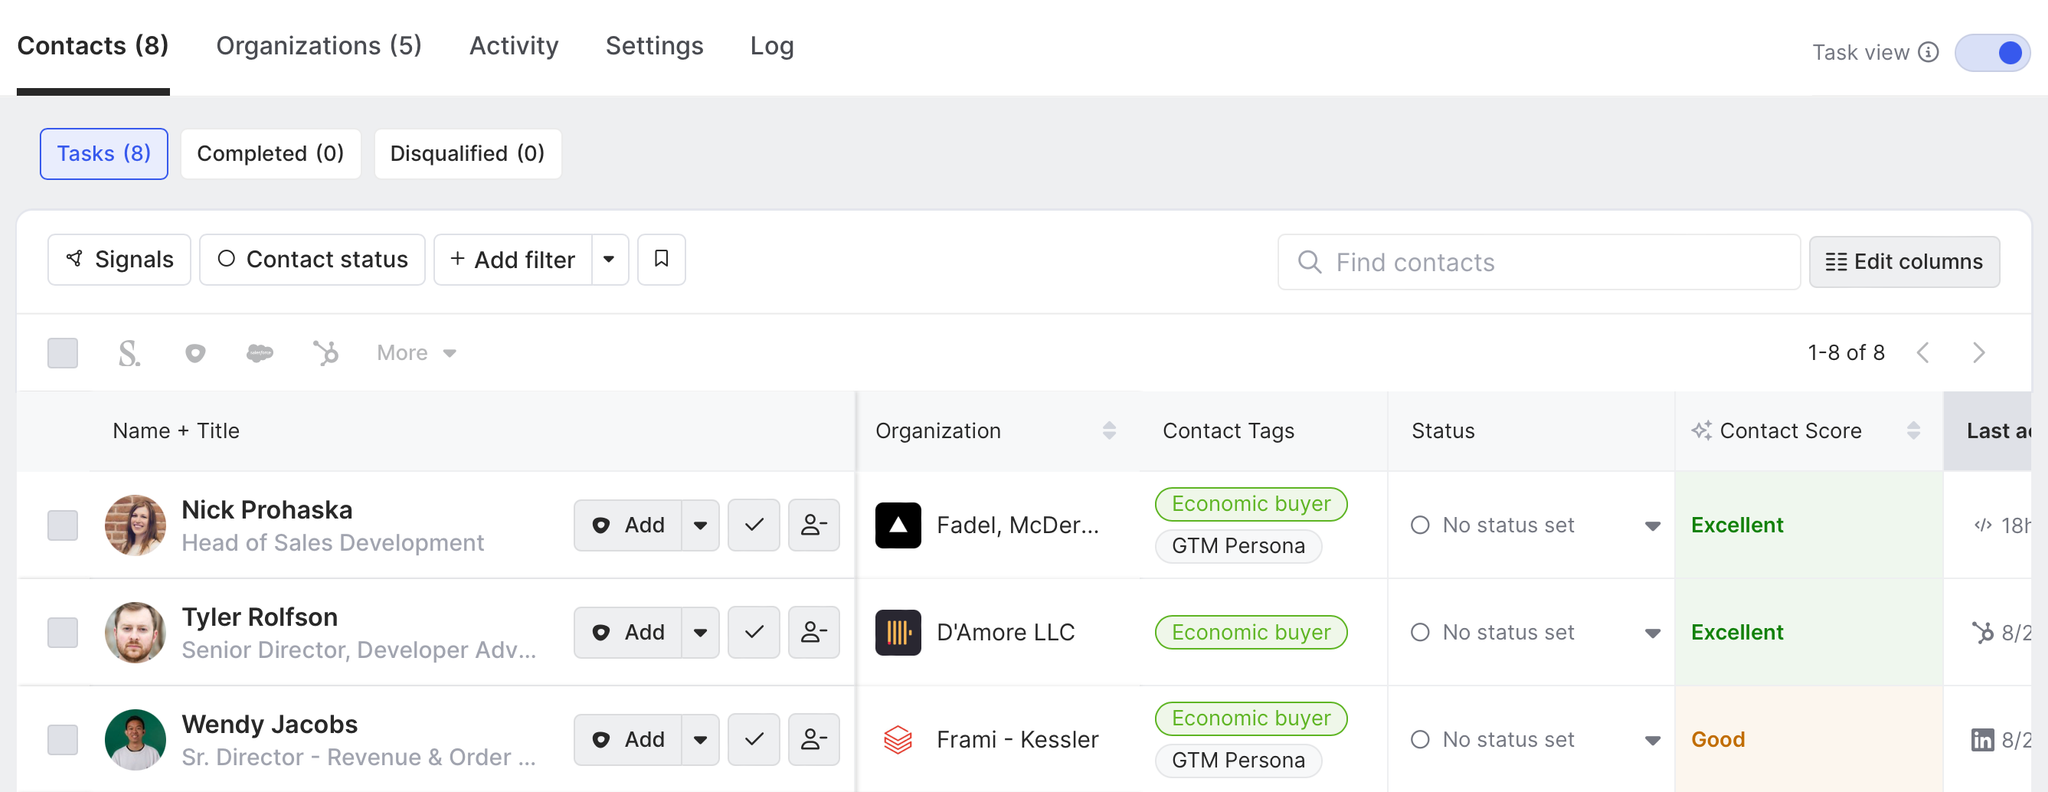Click the bookmark saved filters icon
Viewport: 2048px width, 792px height.
[661, 260]
